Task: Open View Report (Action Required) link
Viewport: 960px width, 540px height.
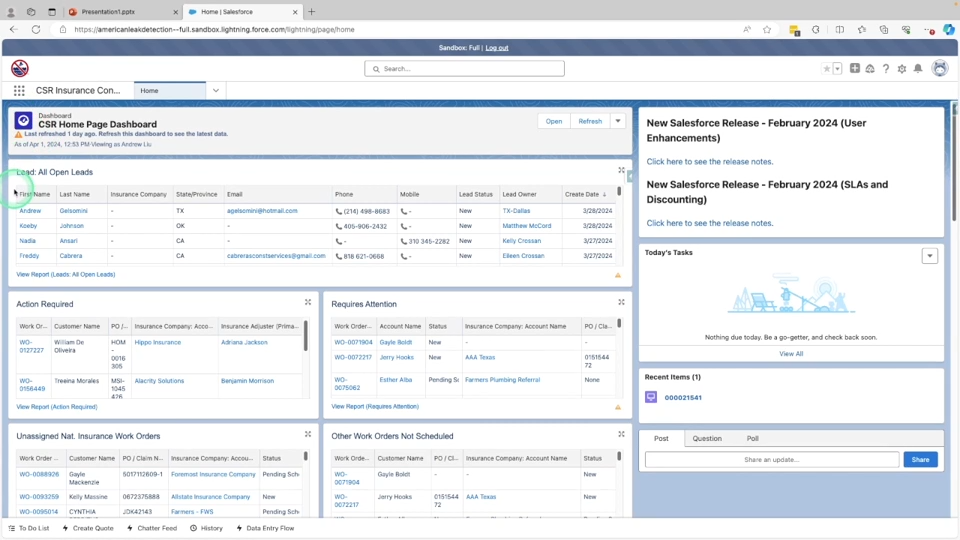Action: click(56, 407)
